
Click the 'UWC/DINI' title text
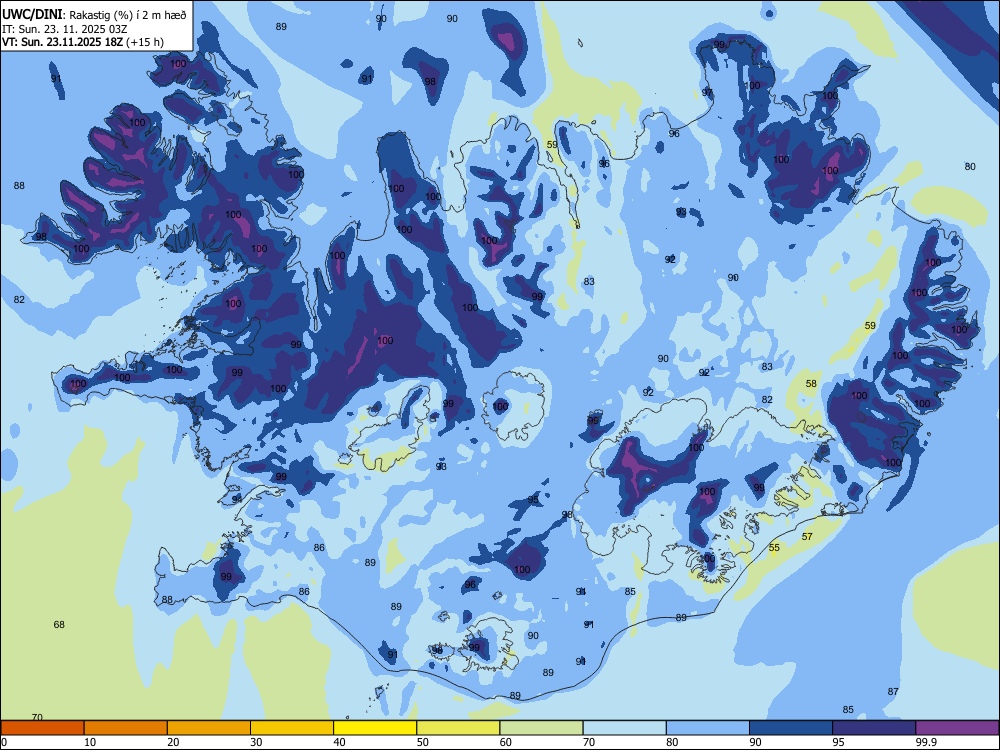coord(32,15)
